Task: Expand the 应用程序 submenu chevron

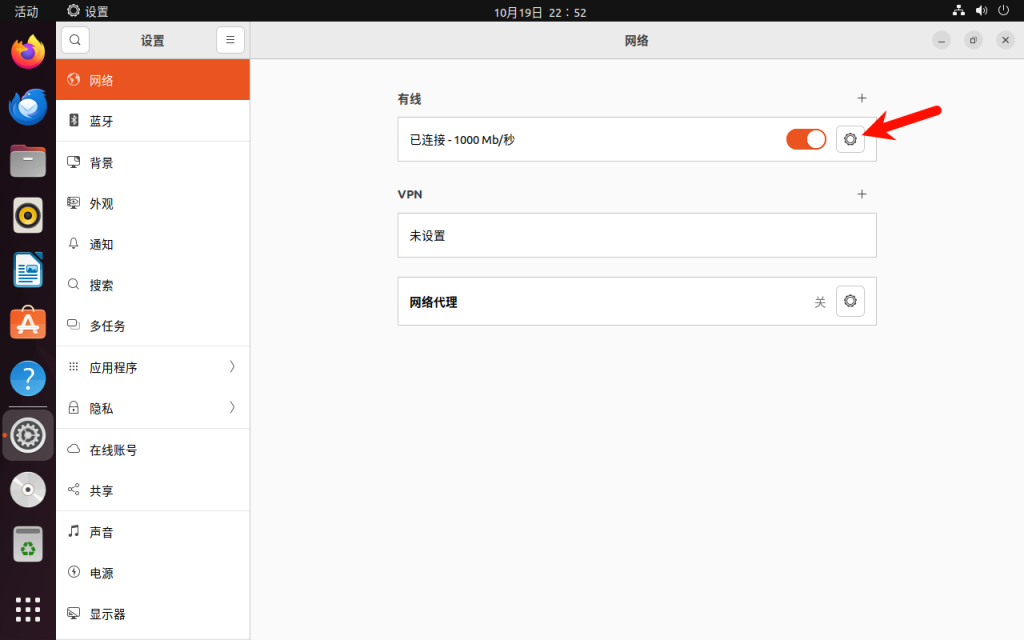Action: (x=232, y=367)
